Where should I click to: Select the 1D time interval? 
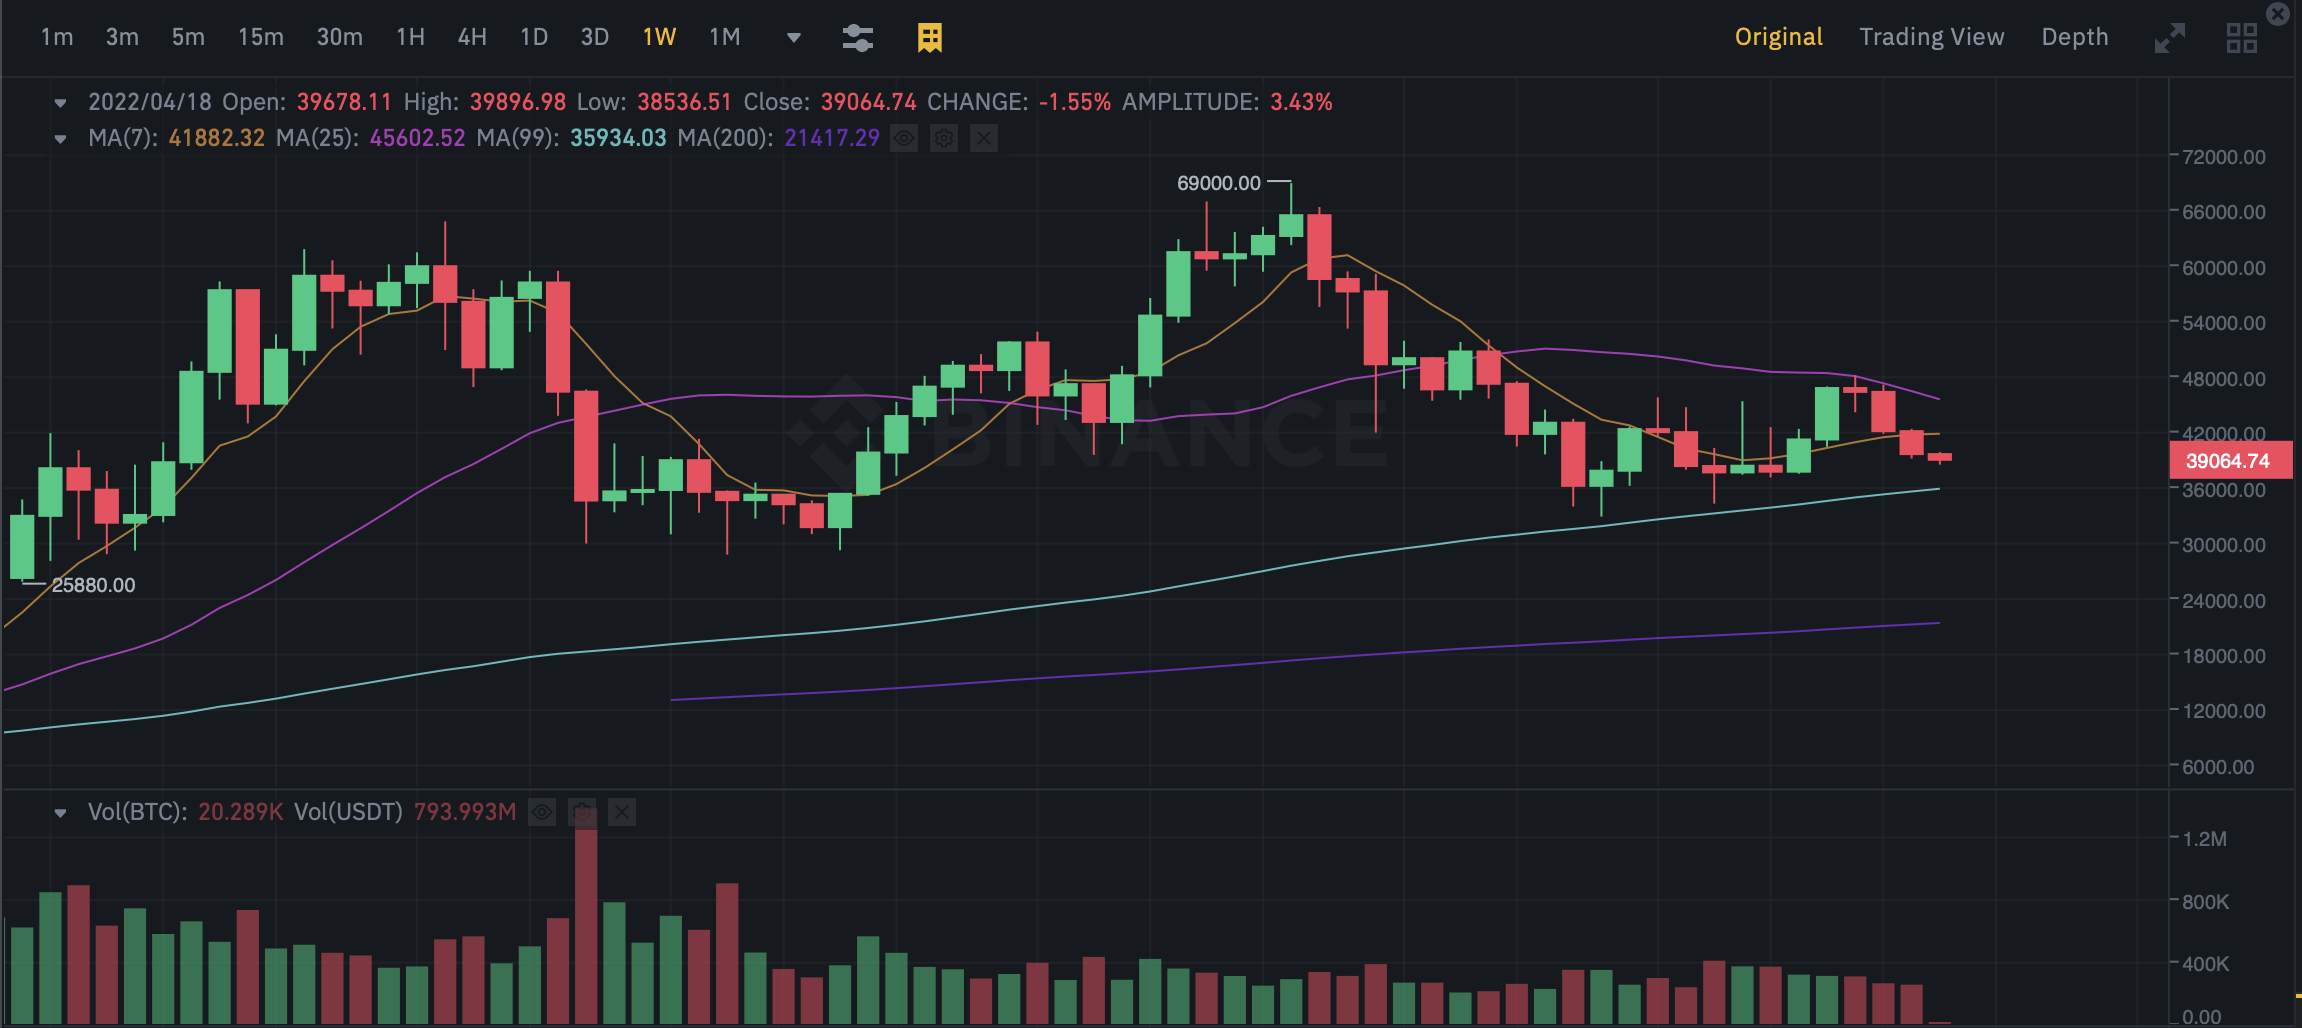(x=534, y=38)
